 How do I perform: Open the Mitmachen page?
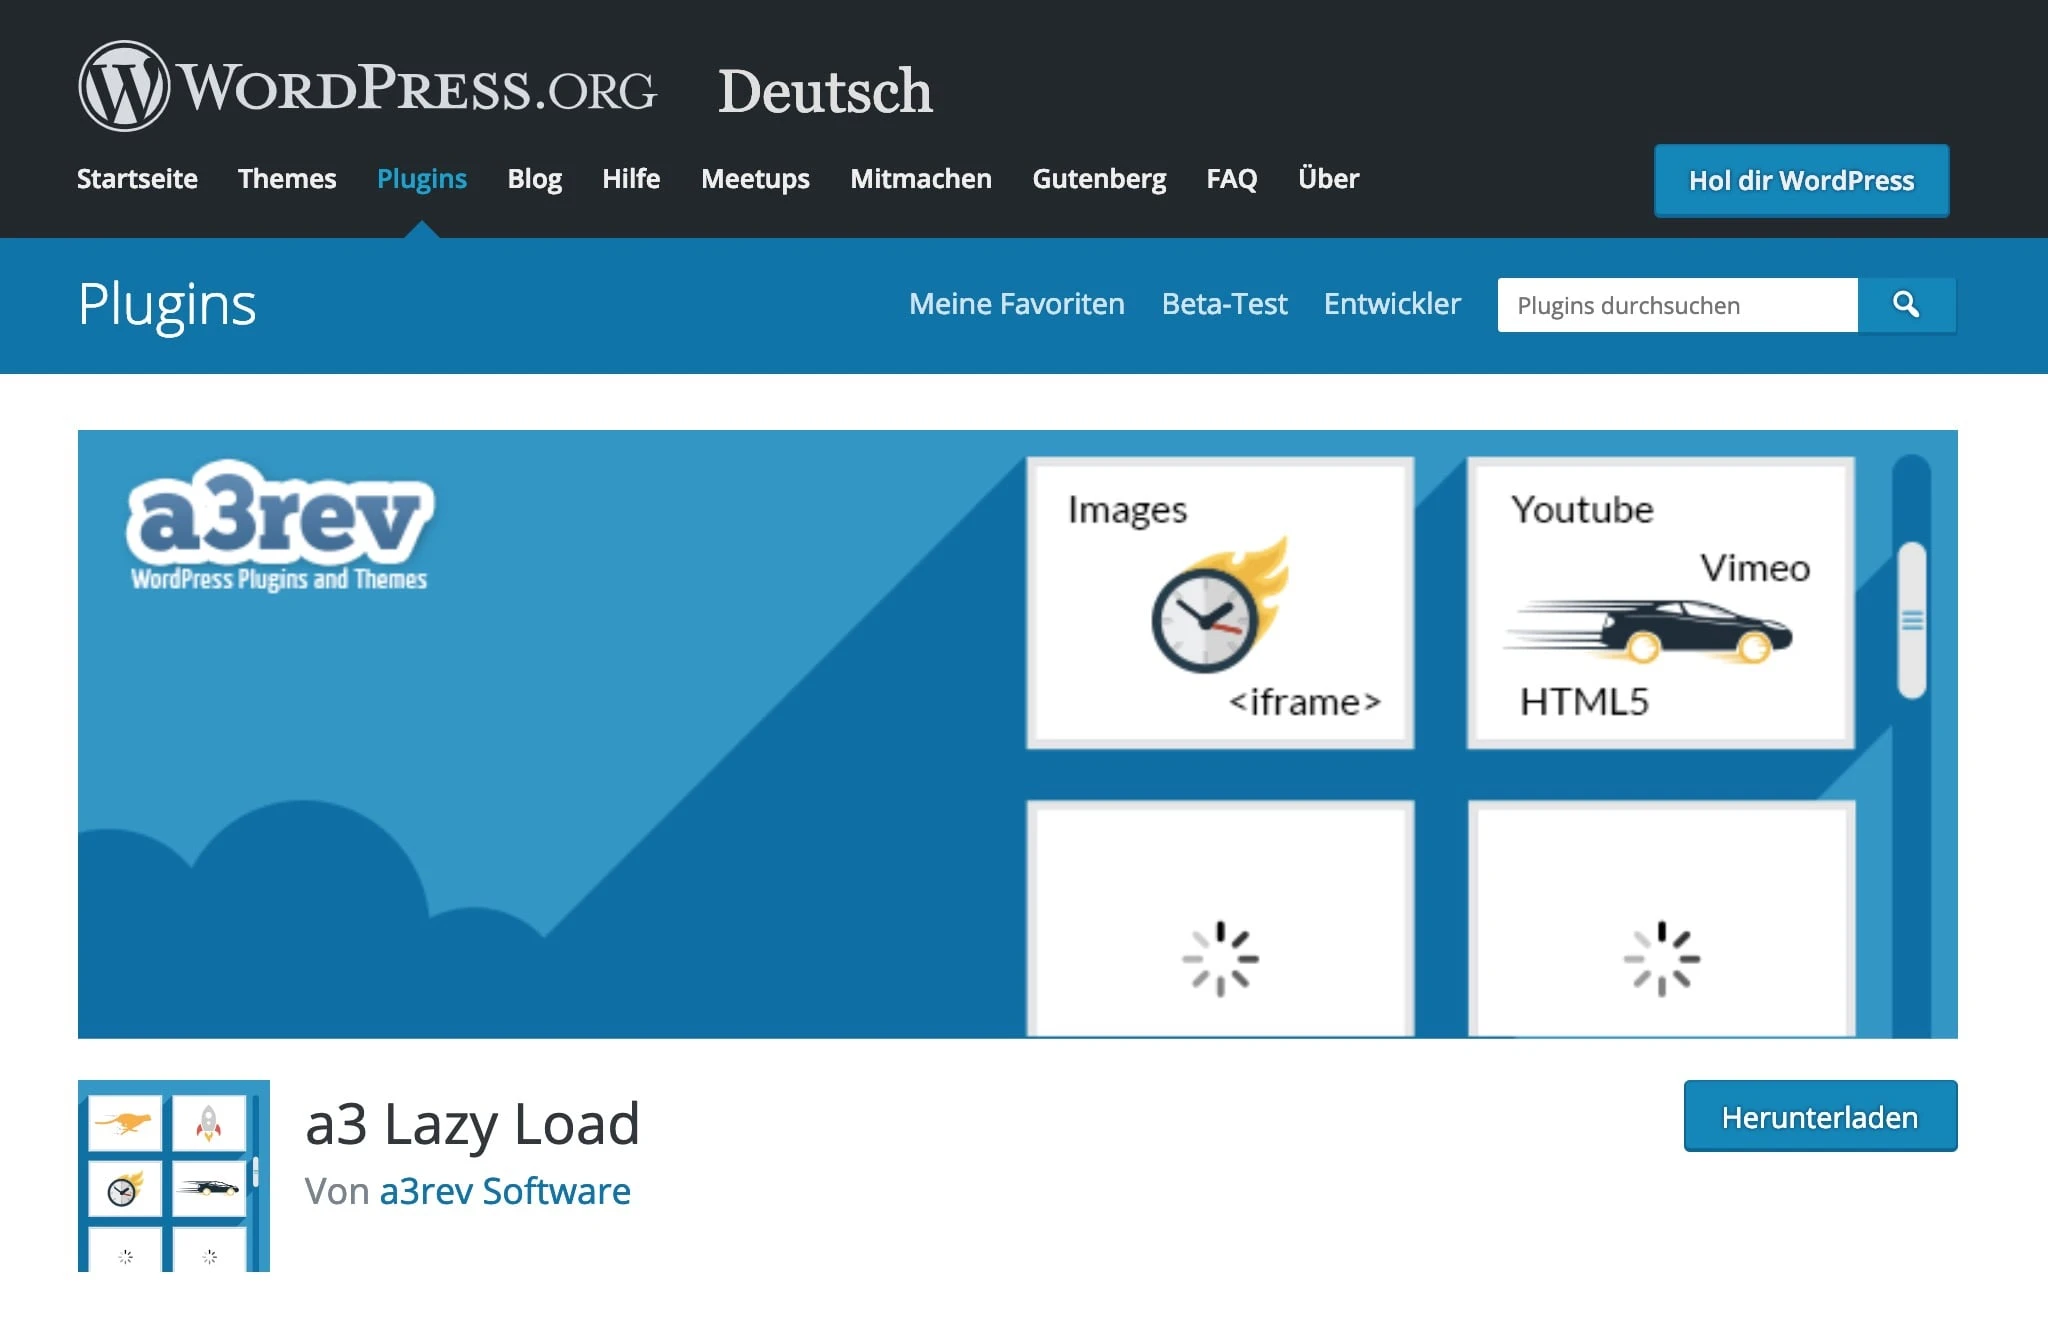[x=920, y=178]
